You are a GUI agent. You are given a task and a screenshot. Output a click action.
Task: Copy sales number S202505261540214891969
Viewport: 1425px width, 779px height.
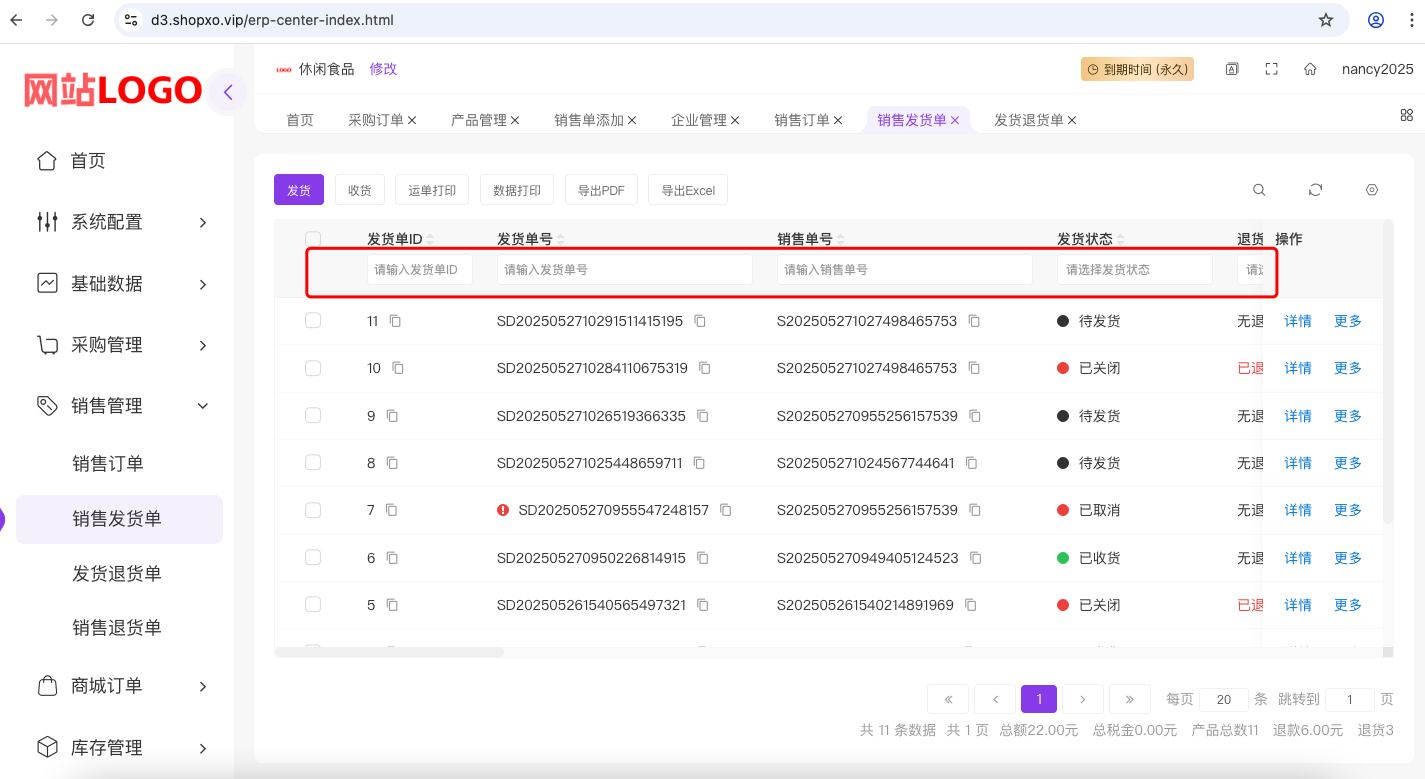point(970,605)
